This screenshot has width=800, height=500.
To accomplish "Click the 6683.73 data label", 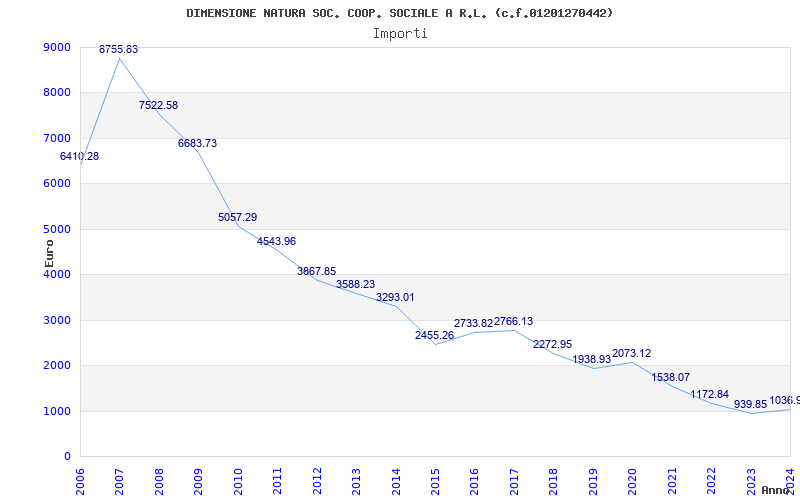I will 197,143.
